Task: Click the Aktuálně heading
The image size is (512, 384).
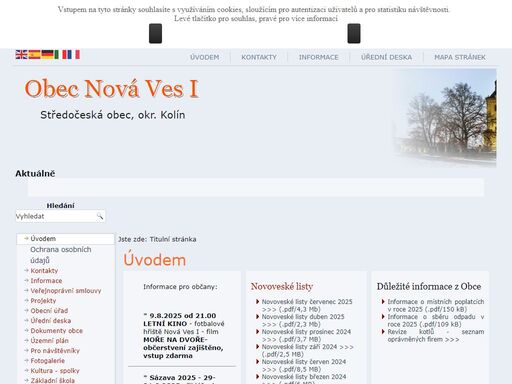Action: [35, 173]
